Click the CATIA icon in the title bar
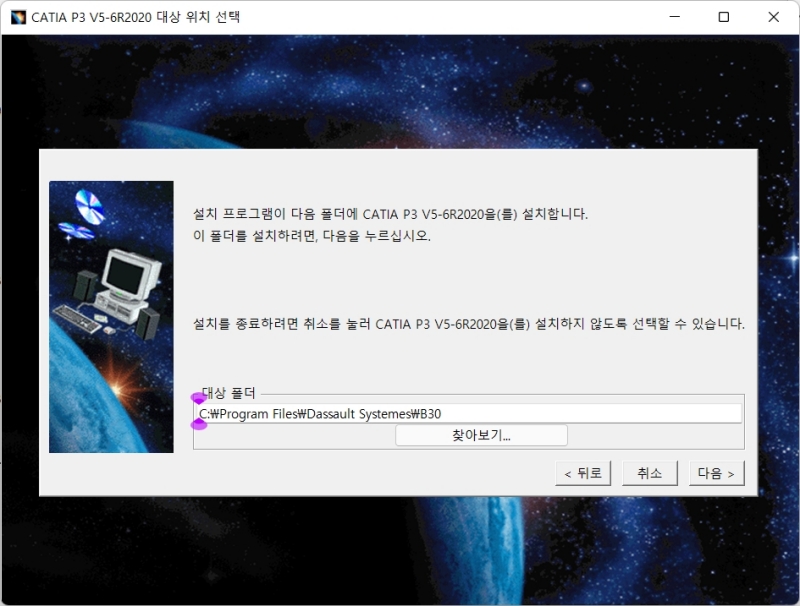 pos(18,17)
